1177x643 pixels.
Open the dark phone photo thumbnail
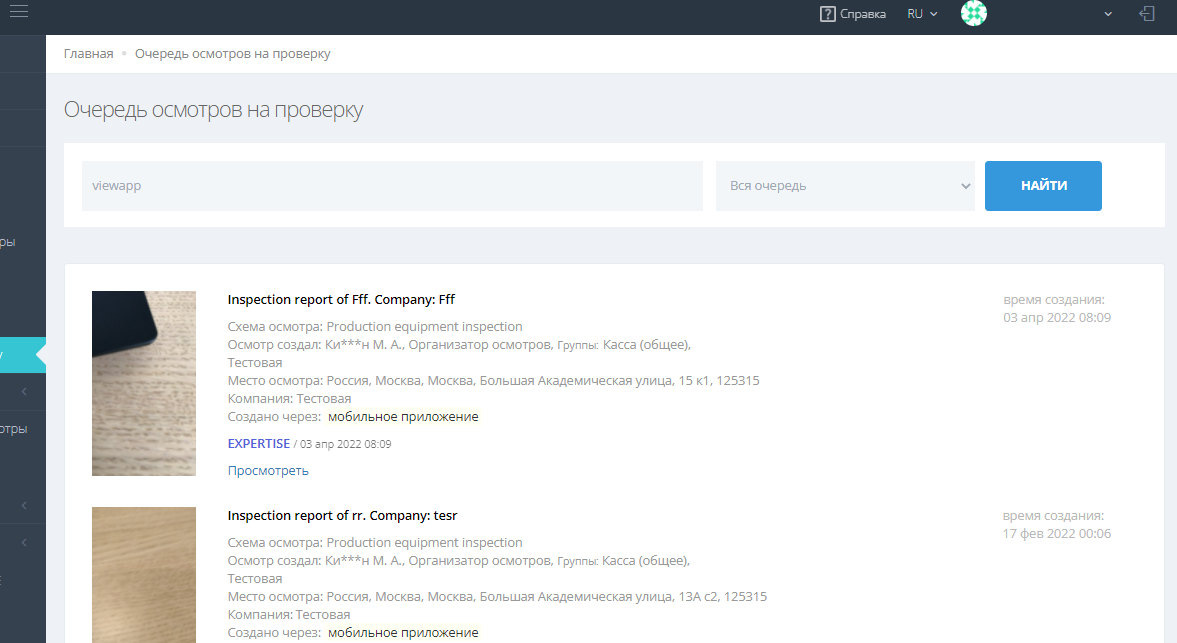point(143,383)
